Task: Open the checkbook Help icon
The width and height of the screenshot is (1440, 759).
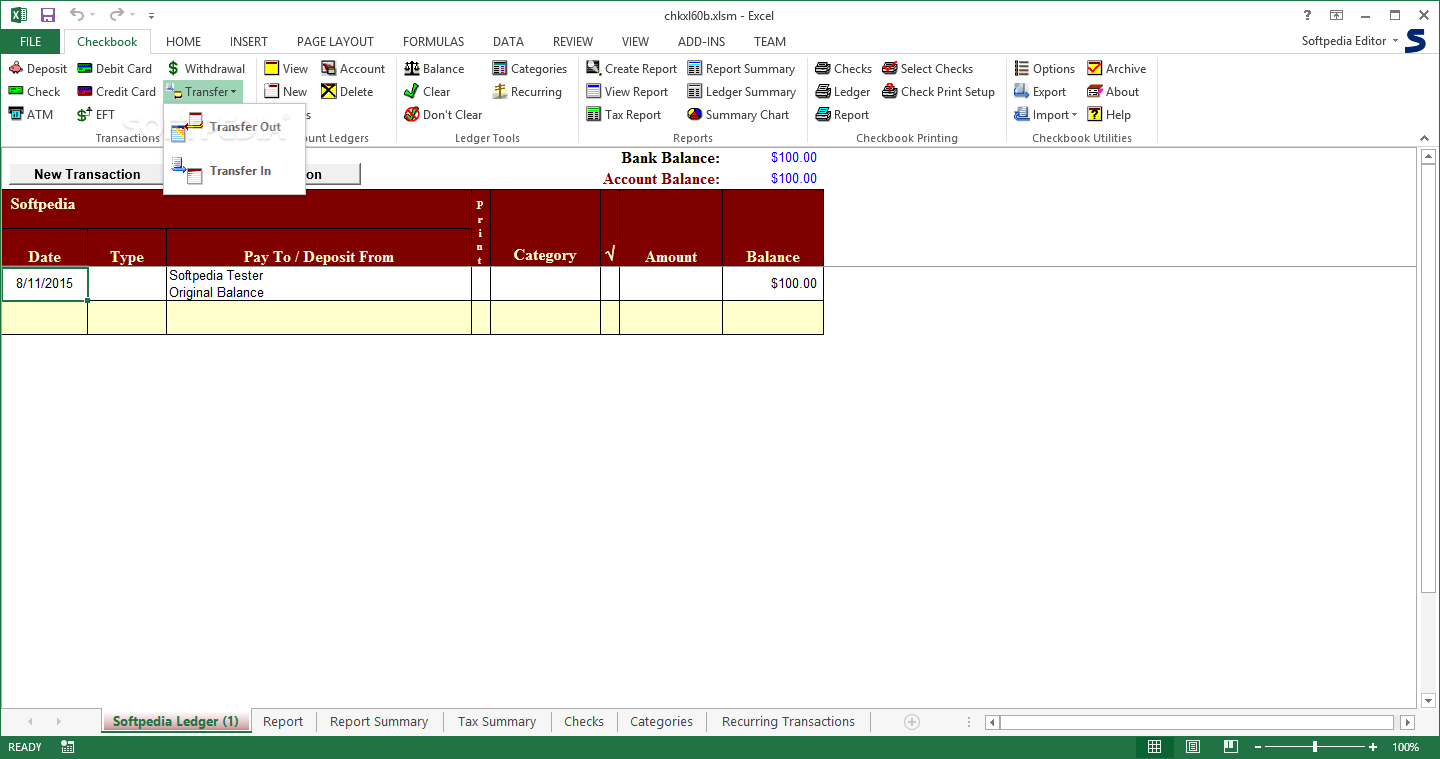Action: point(1095,115)
